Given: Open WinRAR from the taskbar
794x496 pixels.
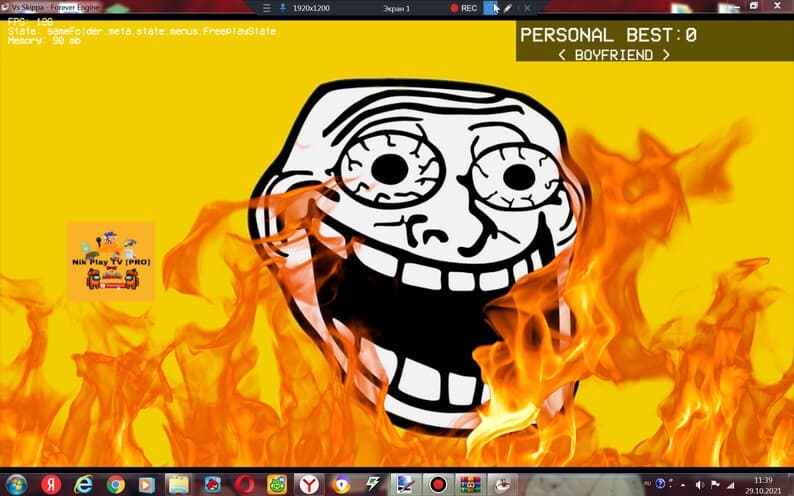Looking at the screenshot, I should click(470, 484).
